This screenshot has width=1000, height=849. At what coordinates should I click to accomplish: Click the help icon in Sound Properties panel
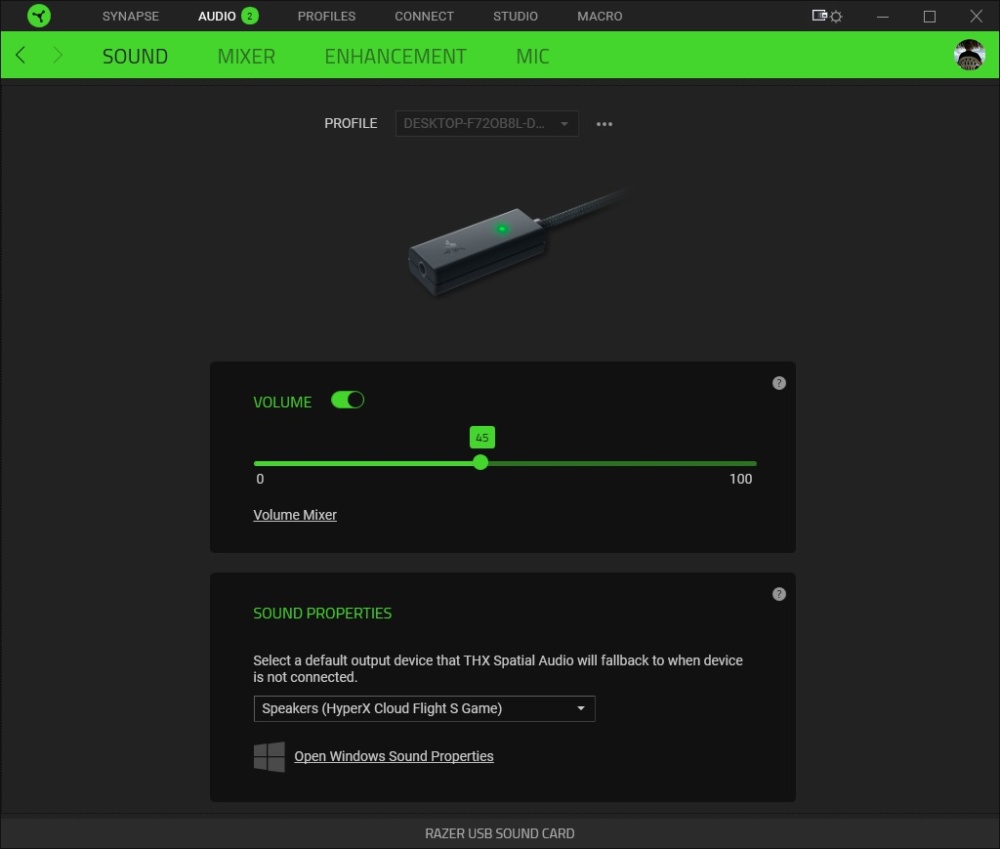pyautogui.click(x=779, y=594)
